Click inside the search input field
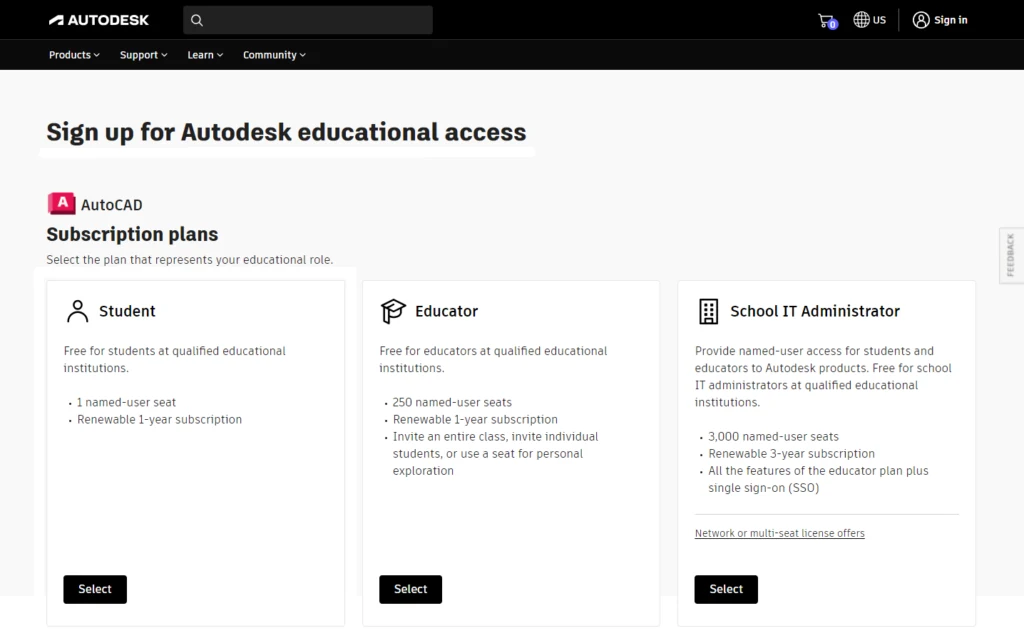The height and width of the screenshot is (643, 1024). (x=308, y=20)
